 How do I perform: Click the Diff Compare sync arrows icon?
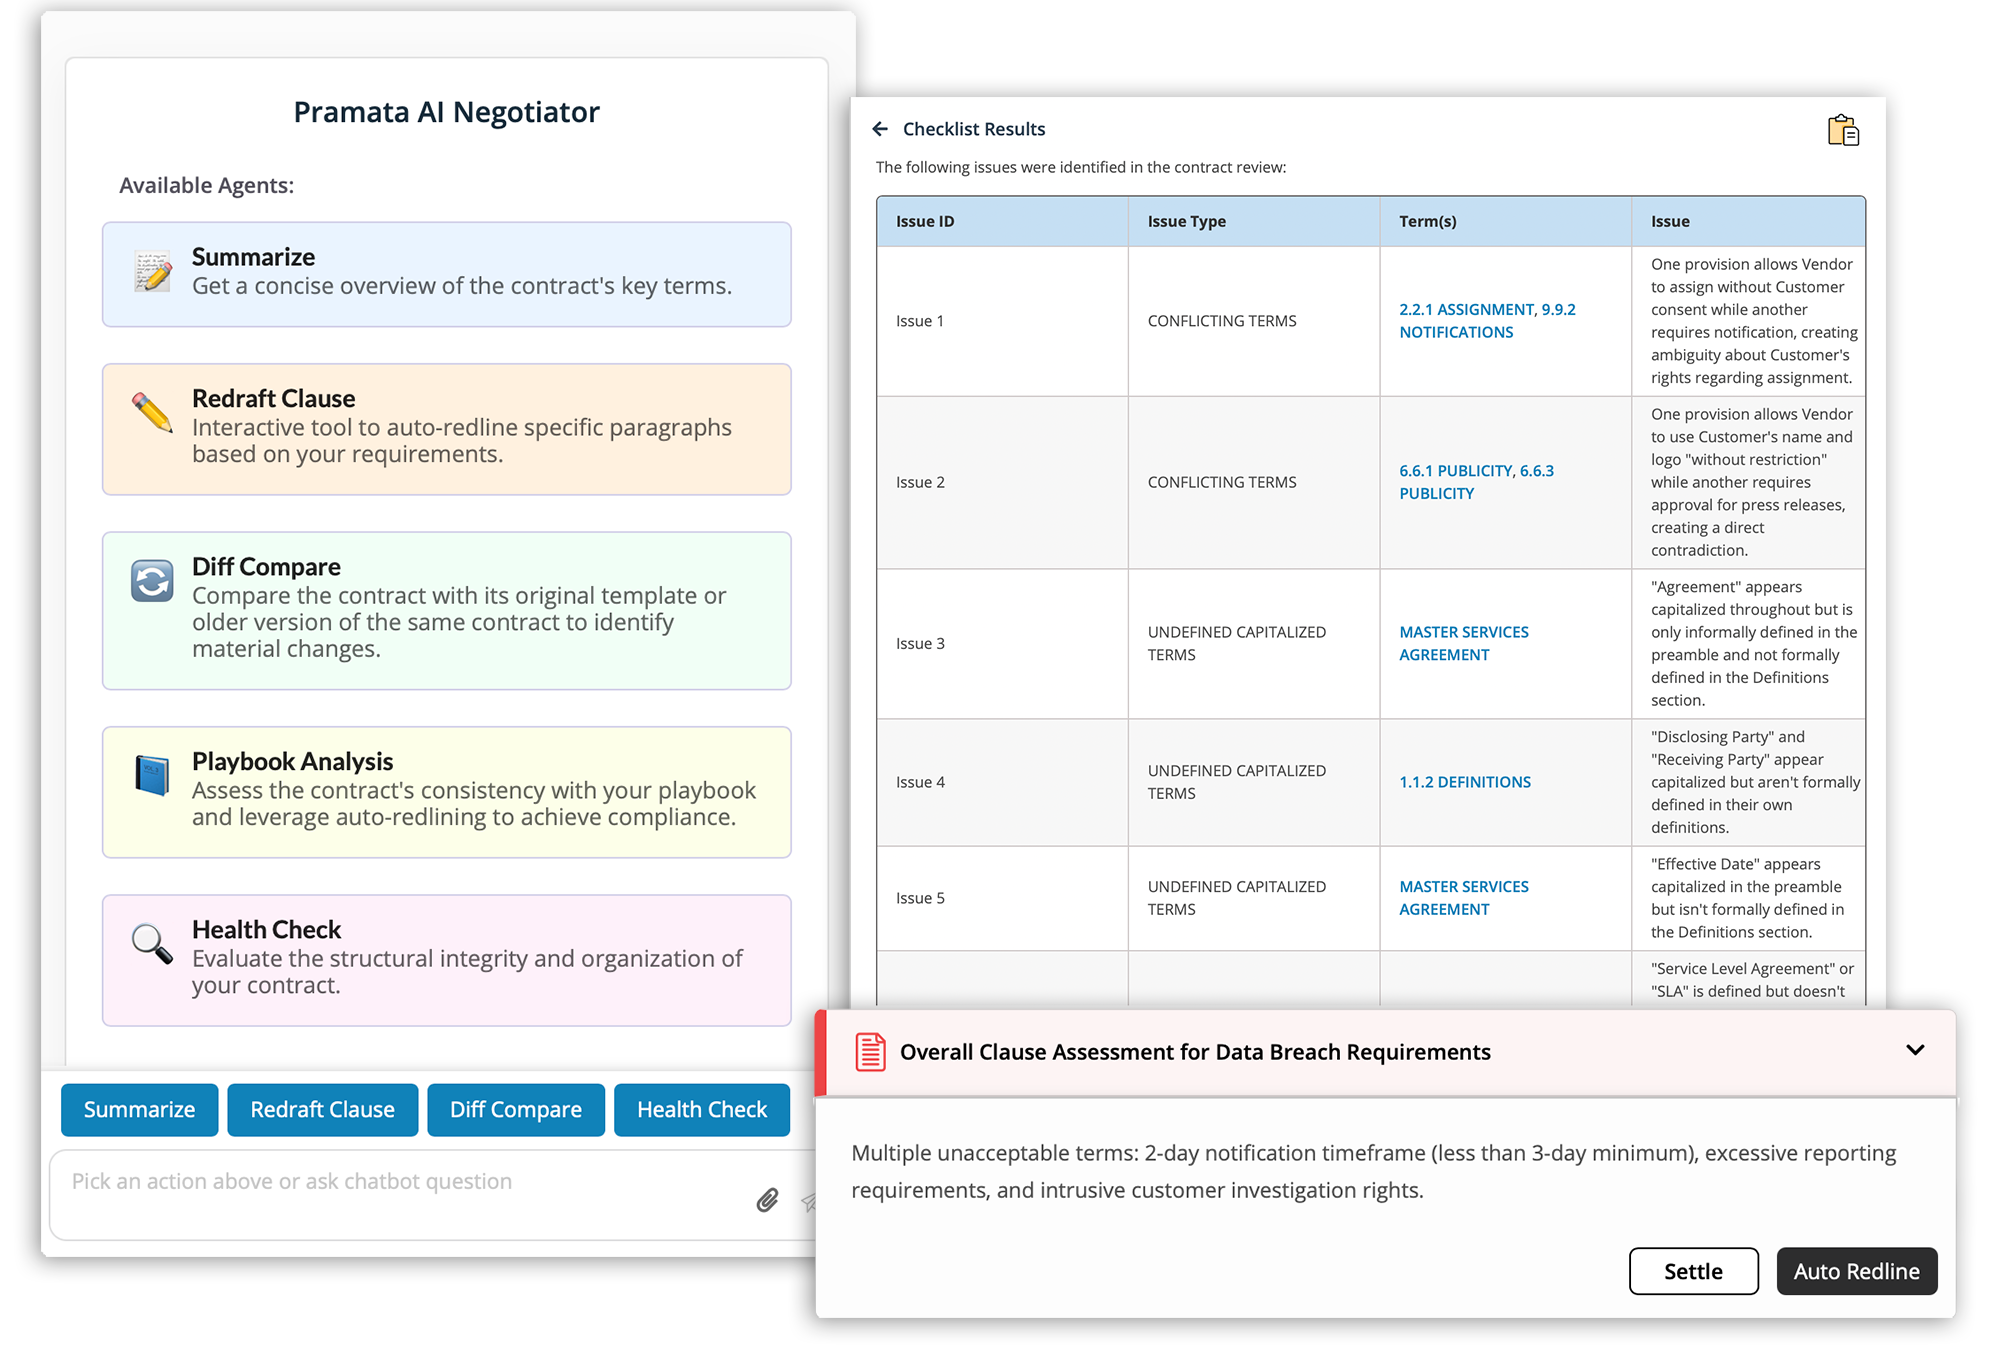point(152,581)
